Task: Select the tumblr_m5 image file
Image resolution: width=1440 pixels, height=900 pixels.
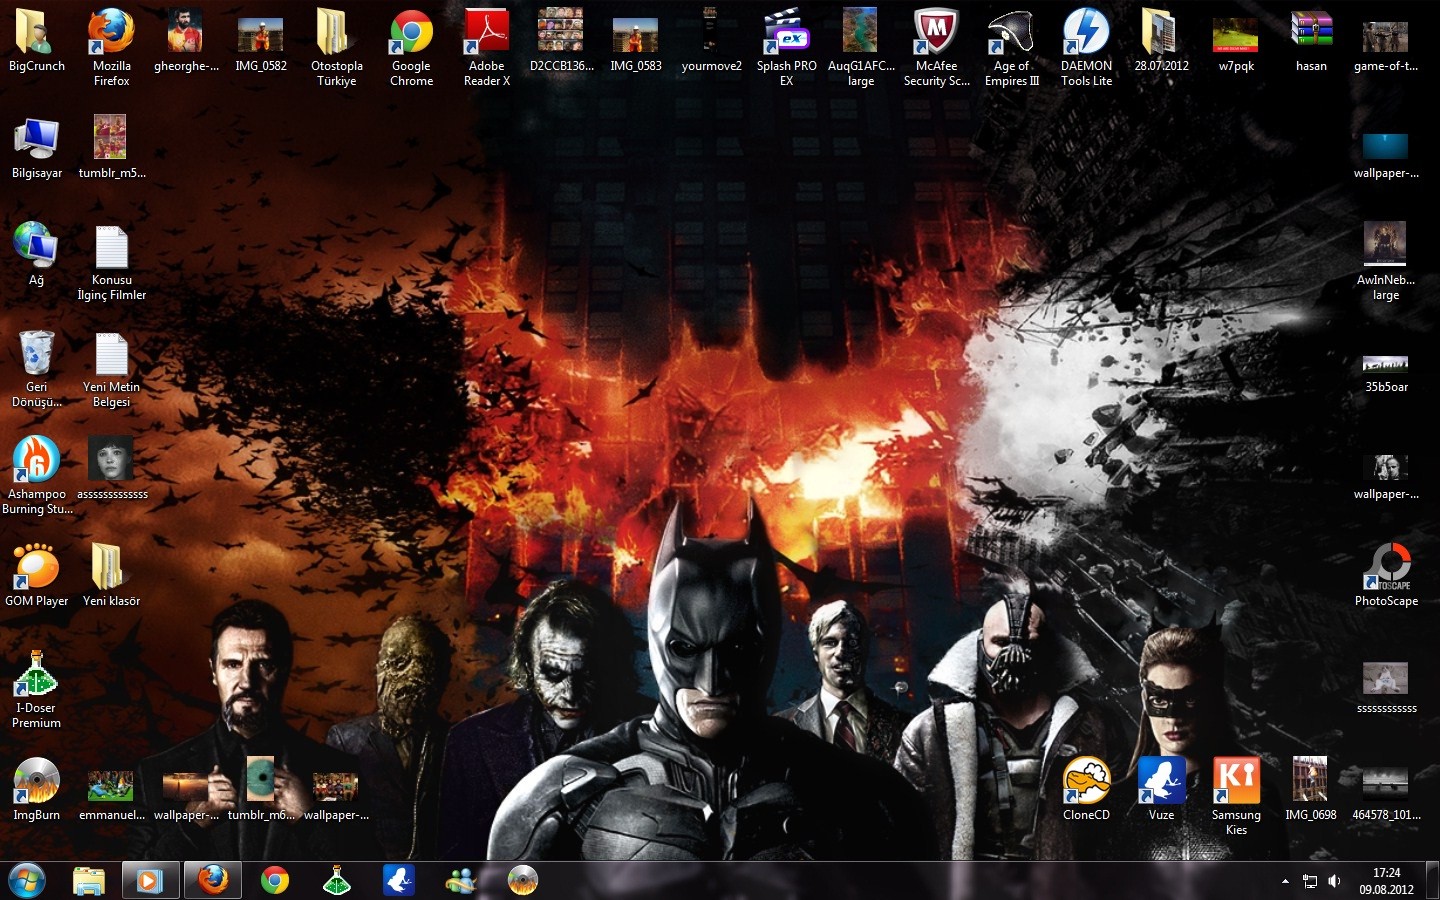Action: click(x=111, y=137)
